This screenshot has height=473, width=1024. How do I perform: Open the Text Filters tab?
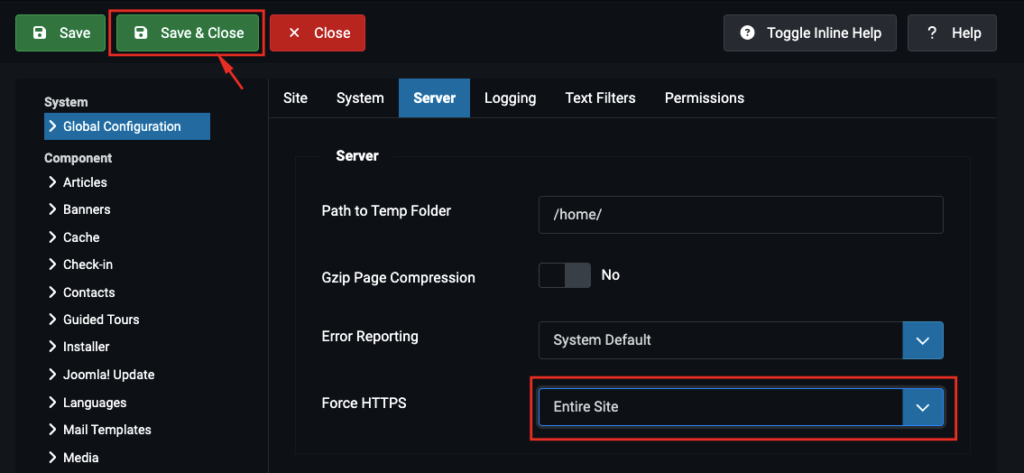coord(600,98)
